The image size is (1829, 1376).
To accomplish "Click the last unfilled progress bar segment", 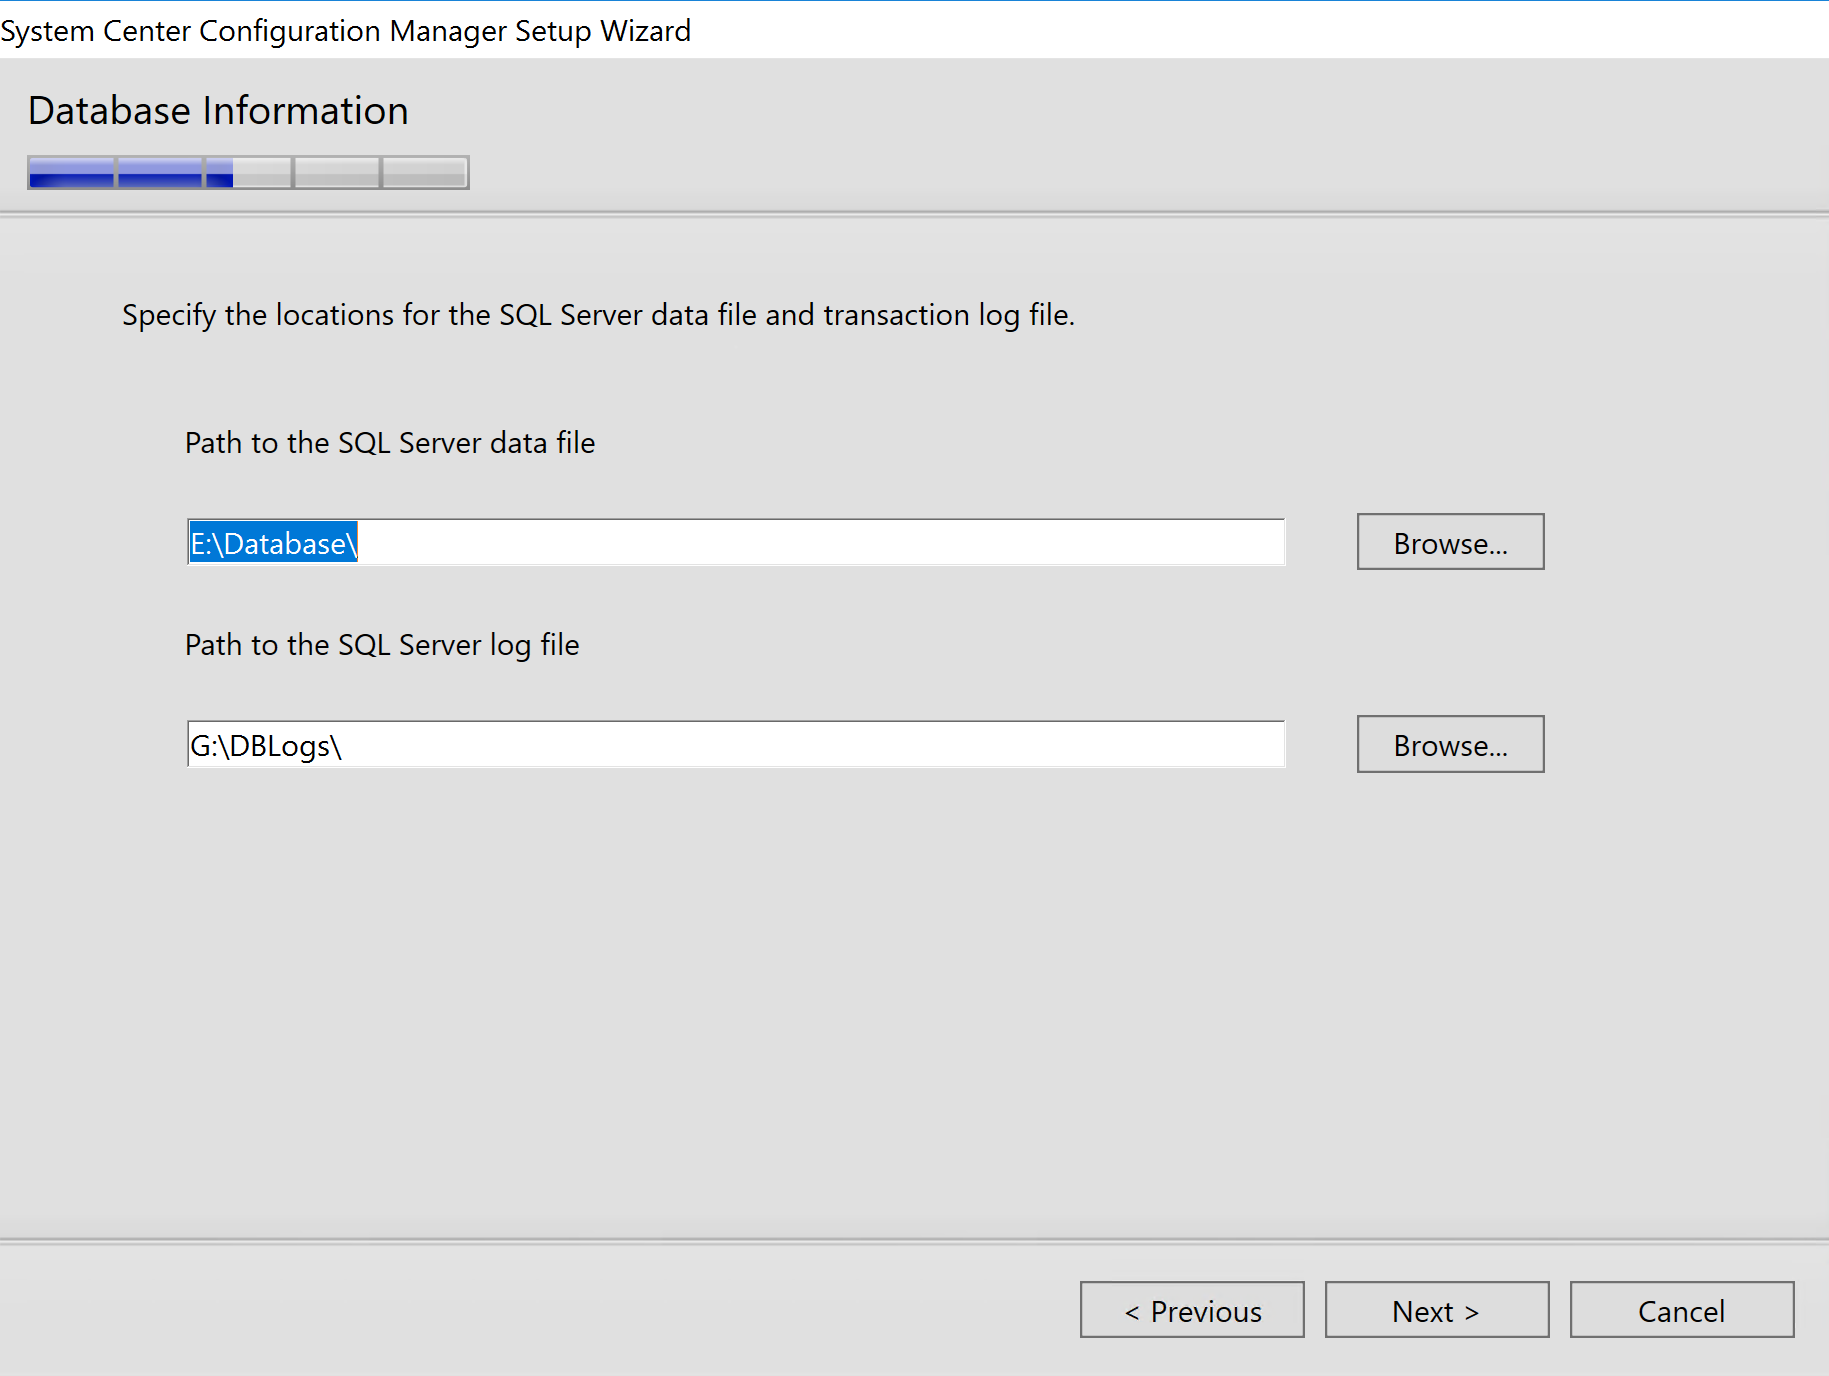I will (424, 172).
